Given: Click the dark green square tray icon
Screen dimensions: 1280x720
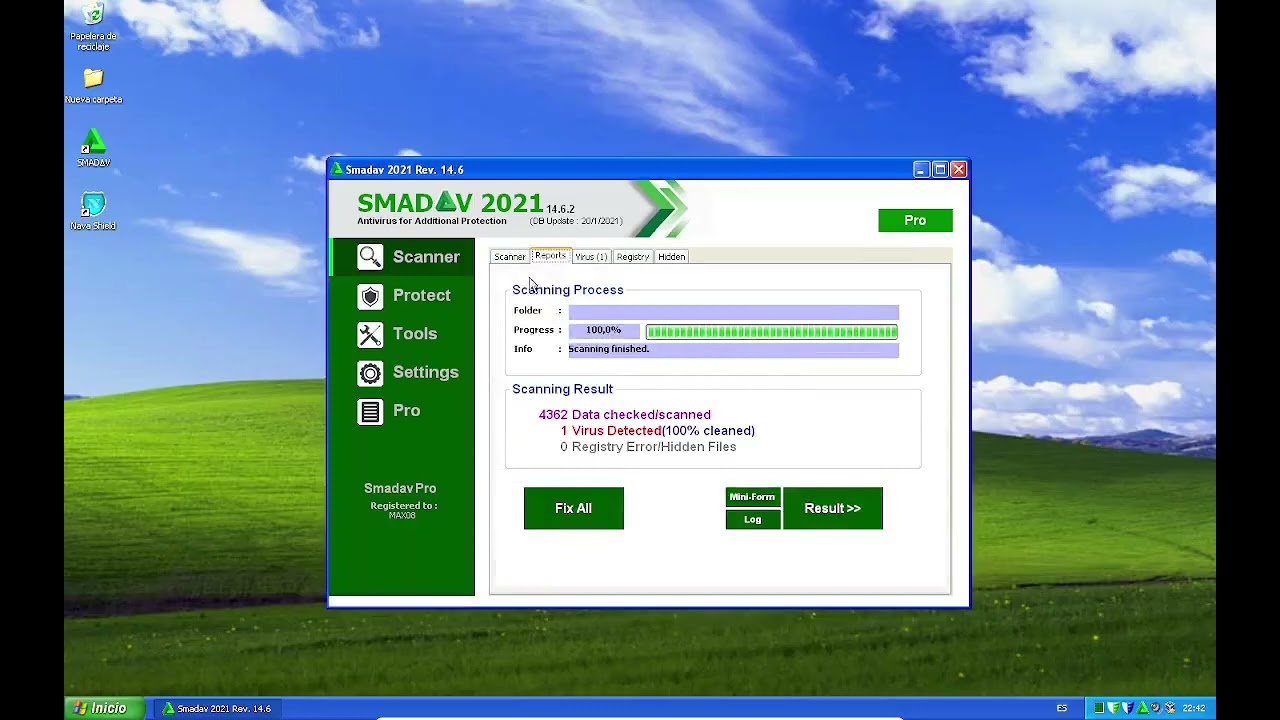Looking at the screenshot, I should click(1099, 708).
